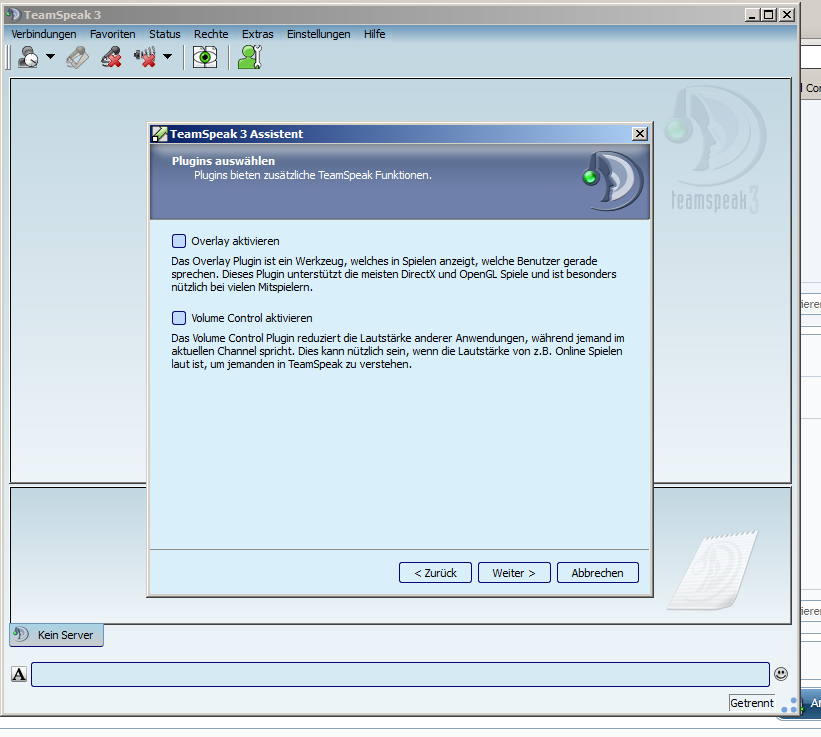Image resolution: width=821 pixels, height=737 pixels.
Task: Open the Extras menu
Action: click(x=257, y=34)
